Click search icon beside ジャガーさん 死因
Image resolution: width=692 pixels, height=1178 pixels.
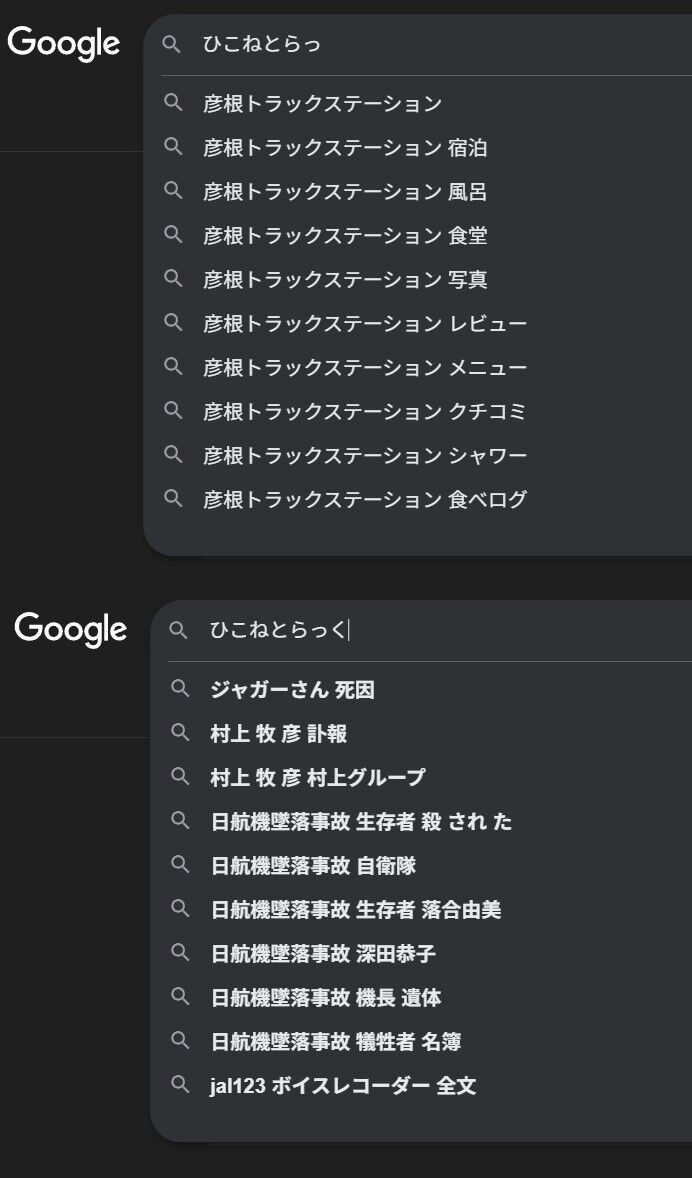coord(180,689)
